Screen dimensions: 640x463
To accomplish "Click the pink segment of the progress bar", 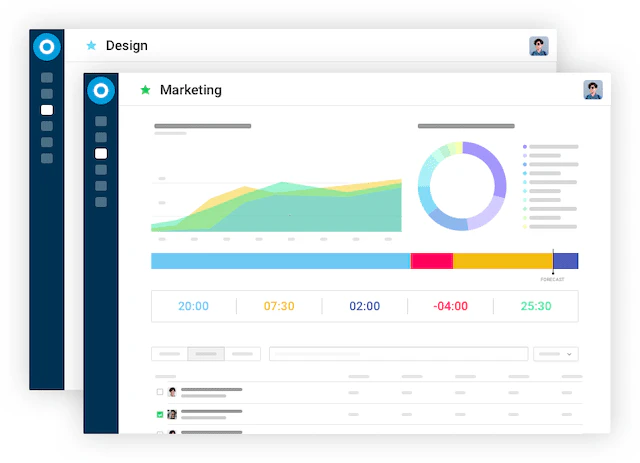I will (x=432, y=261).
